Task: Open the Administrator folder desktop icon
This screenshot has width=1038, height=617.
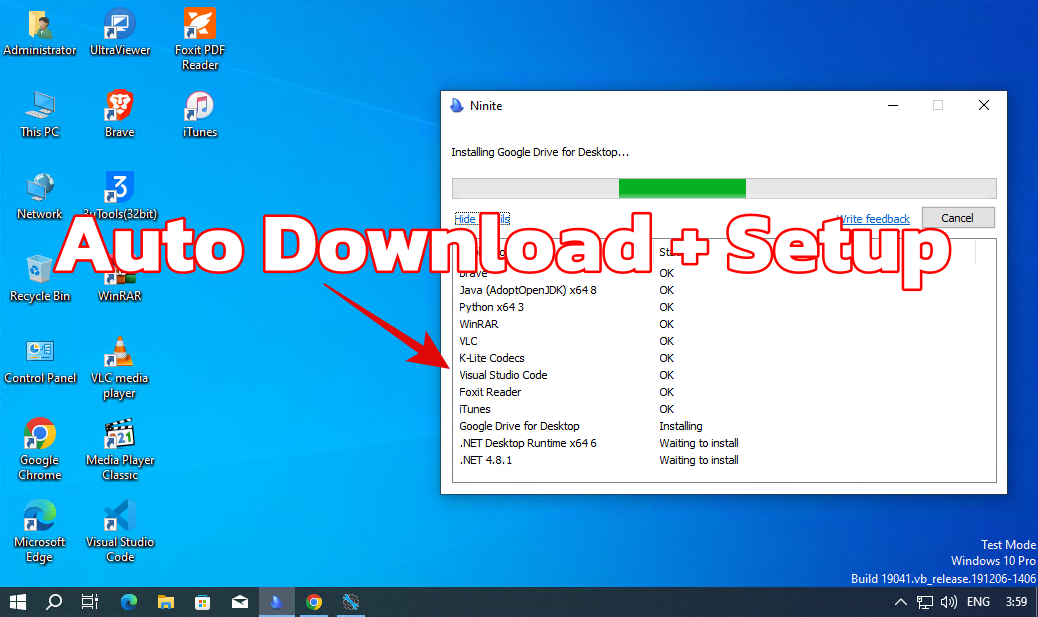Action: 40,33
